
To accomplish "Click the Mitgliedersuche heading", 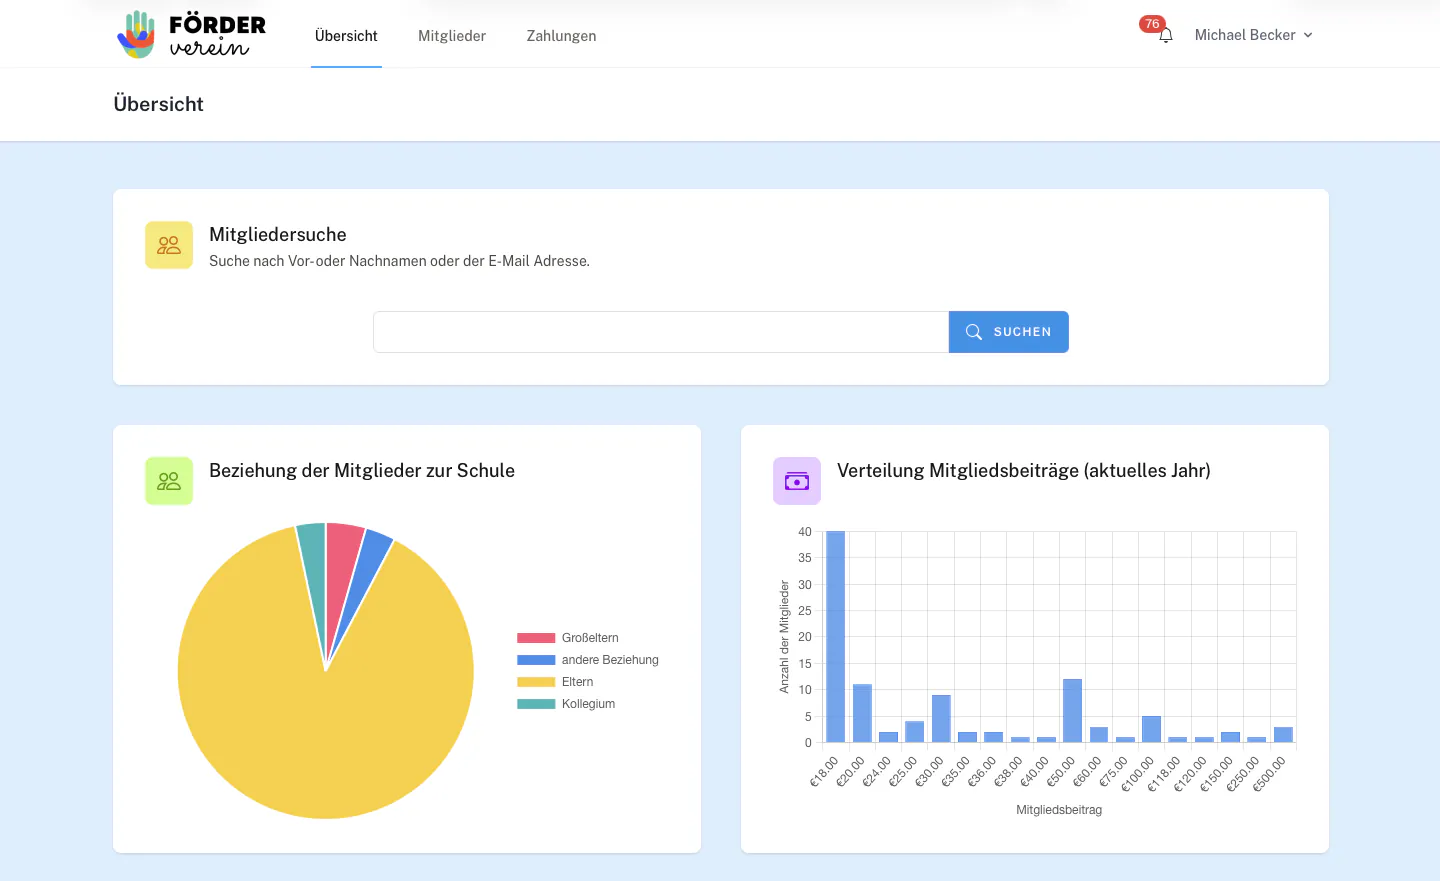I will point(278,235).
